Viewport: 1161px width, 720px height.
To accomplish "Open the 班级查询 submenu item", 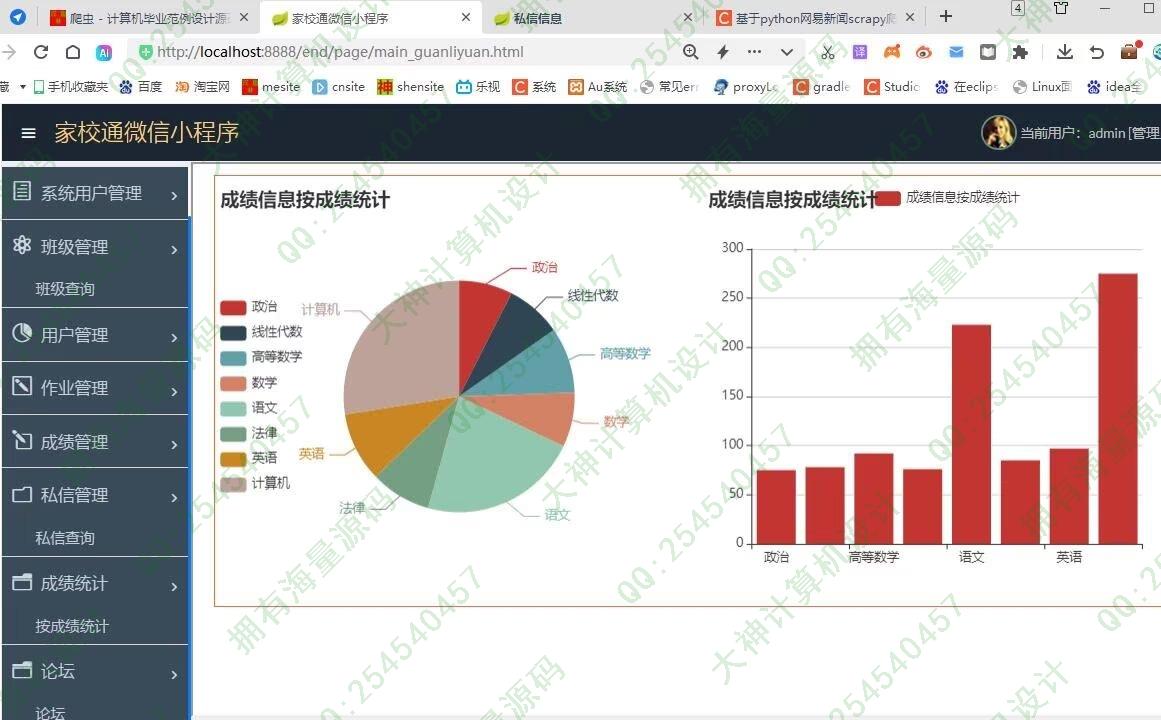I will (65, 289).
